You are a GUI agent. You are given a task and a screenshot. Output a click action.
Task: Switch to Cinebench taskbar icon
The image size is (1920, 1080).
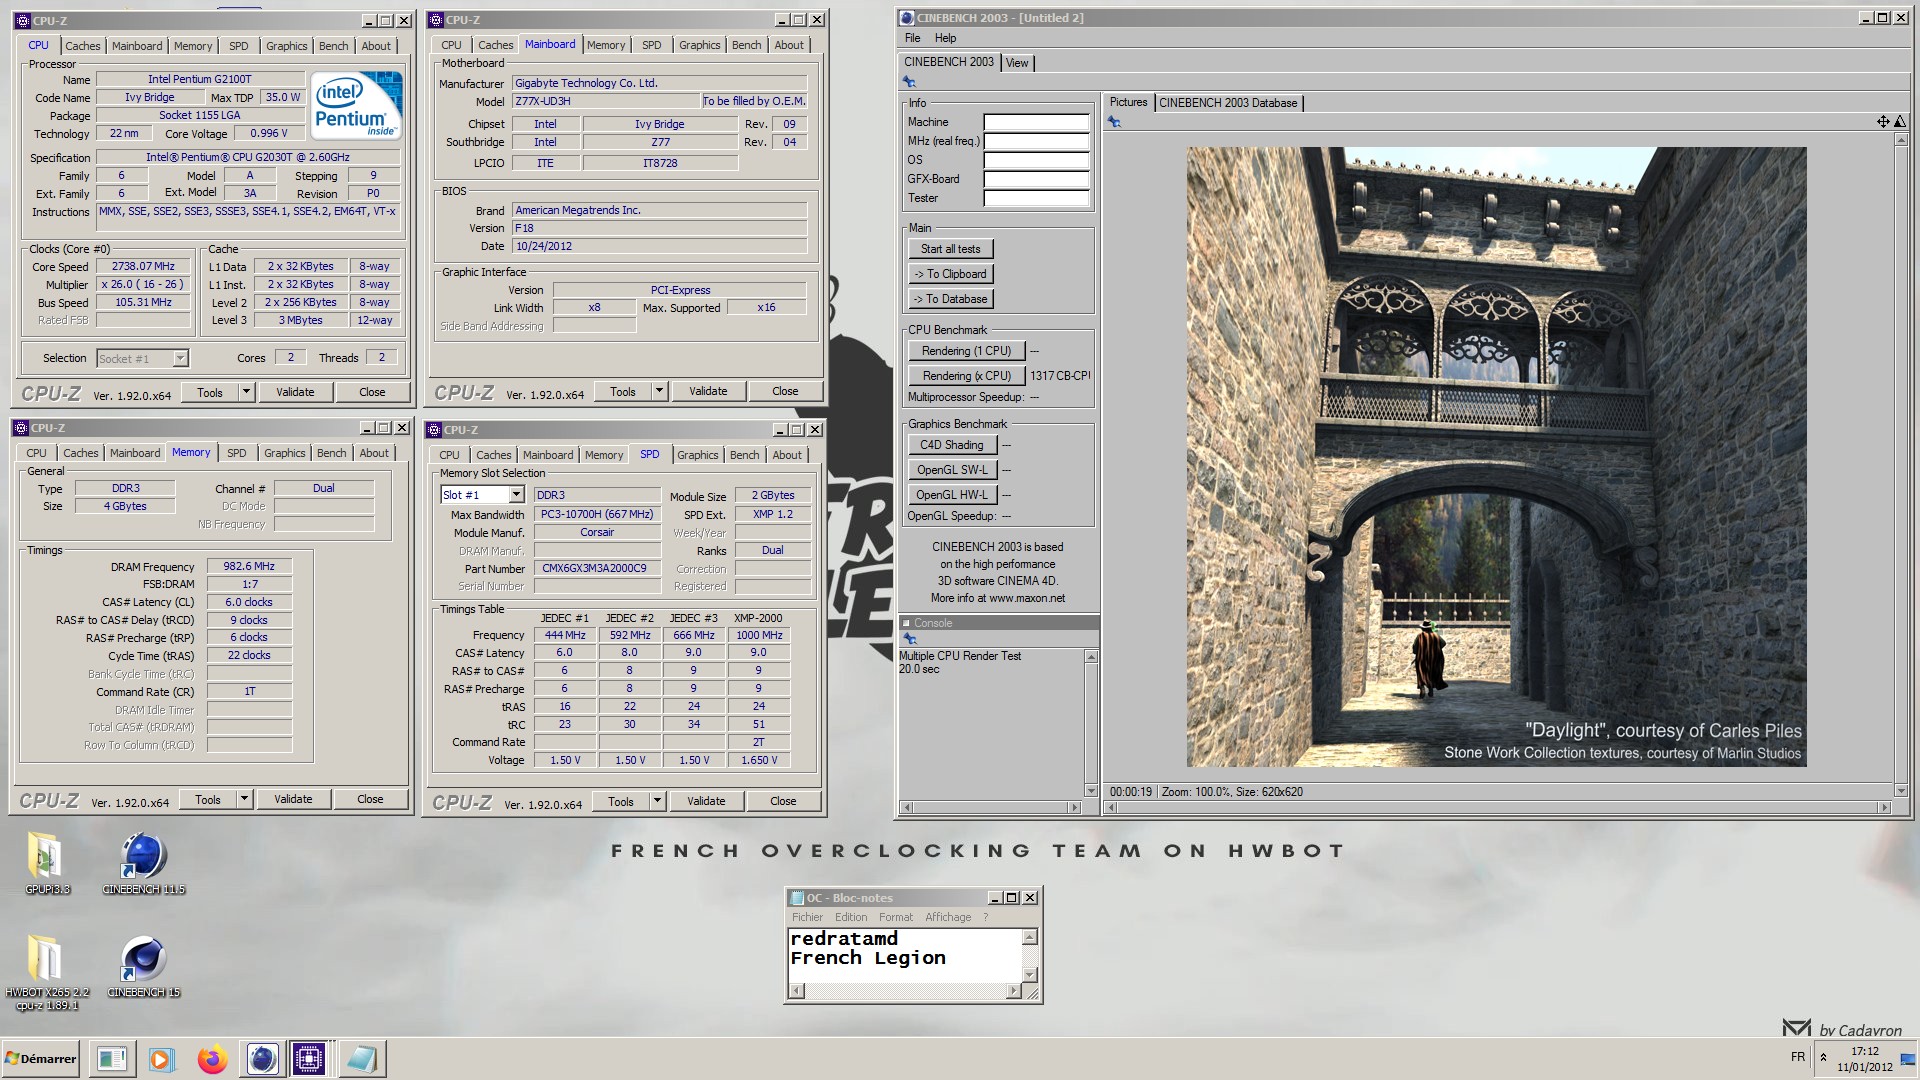coord(262,1059)
